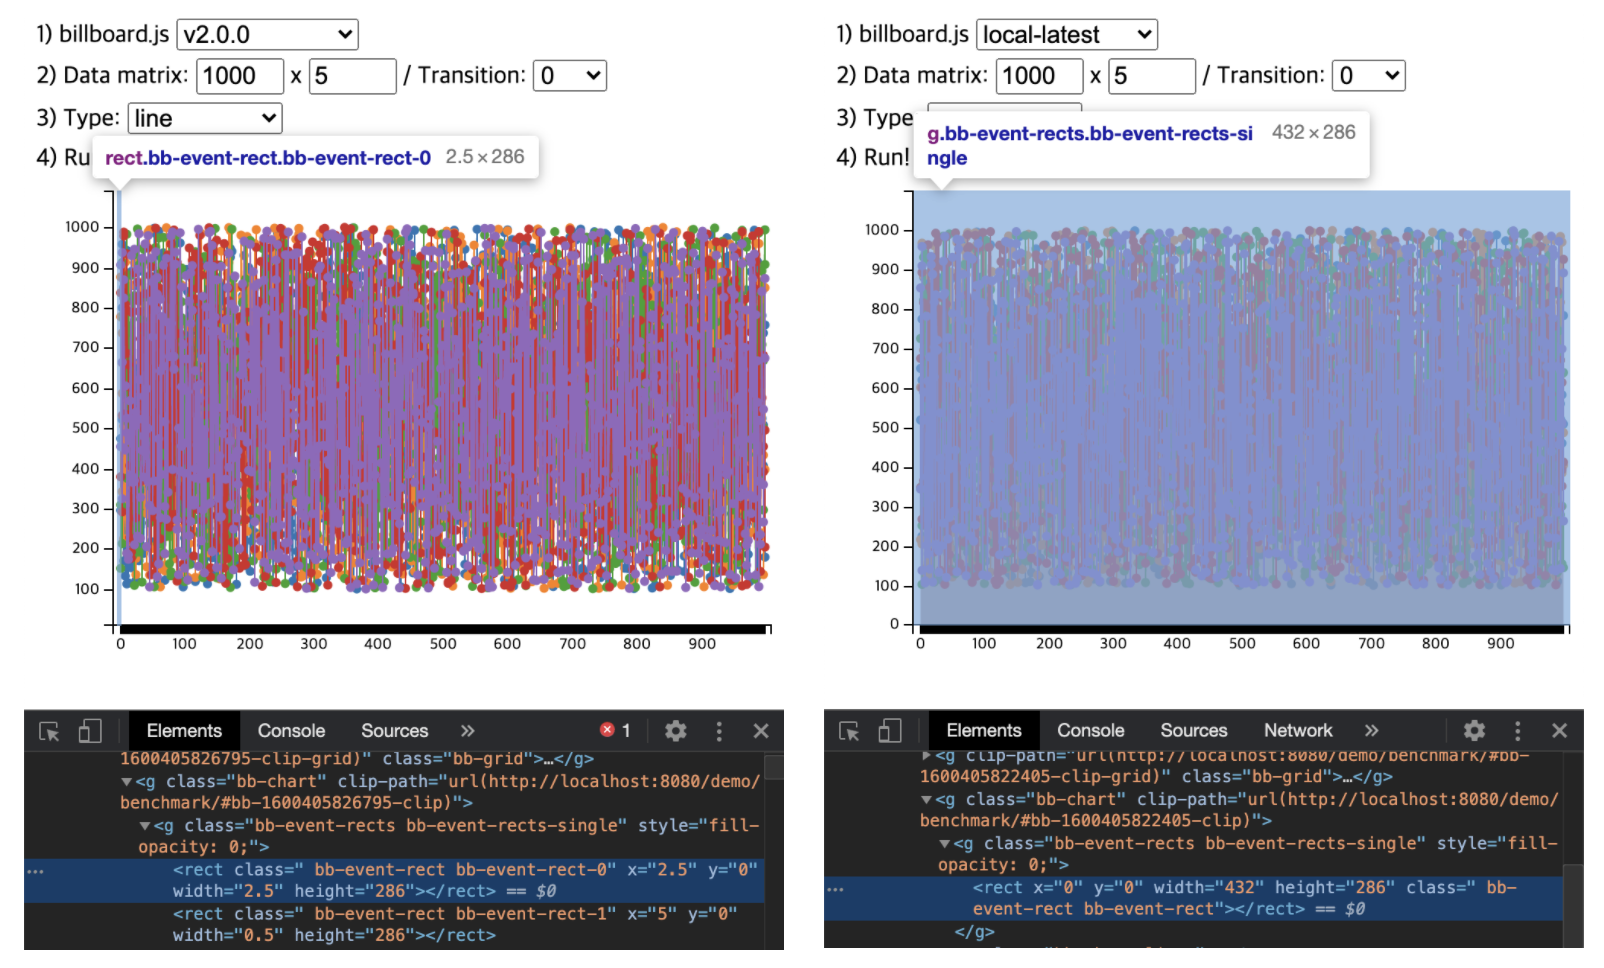Open DevTools settings gear on the left panel

tap(676, 731)
